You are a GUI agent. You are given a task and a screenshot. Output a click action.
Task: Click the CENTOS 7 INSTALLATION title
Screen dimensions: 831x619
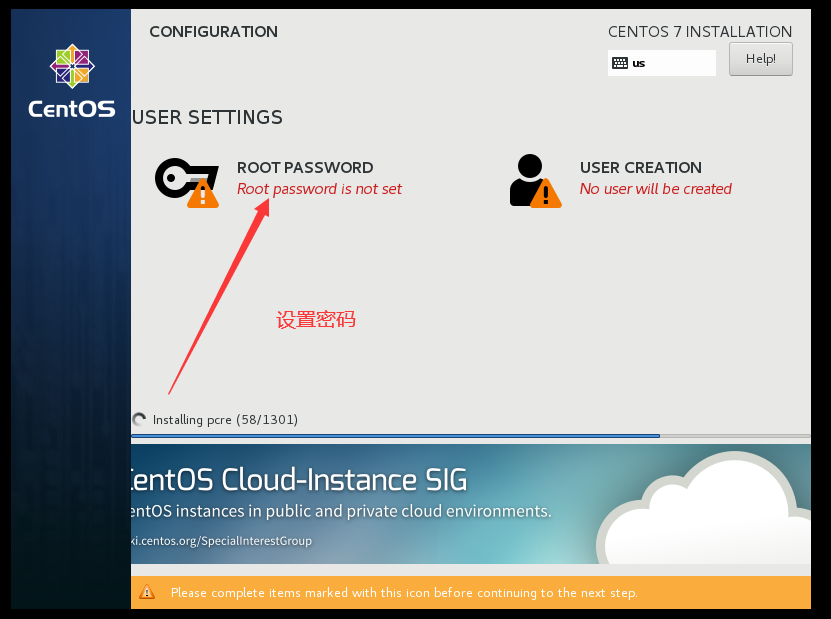tap(700, 32)
